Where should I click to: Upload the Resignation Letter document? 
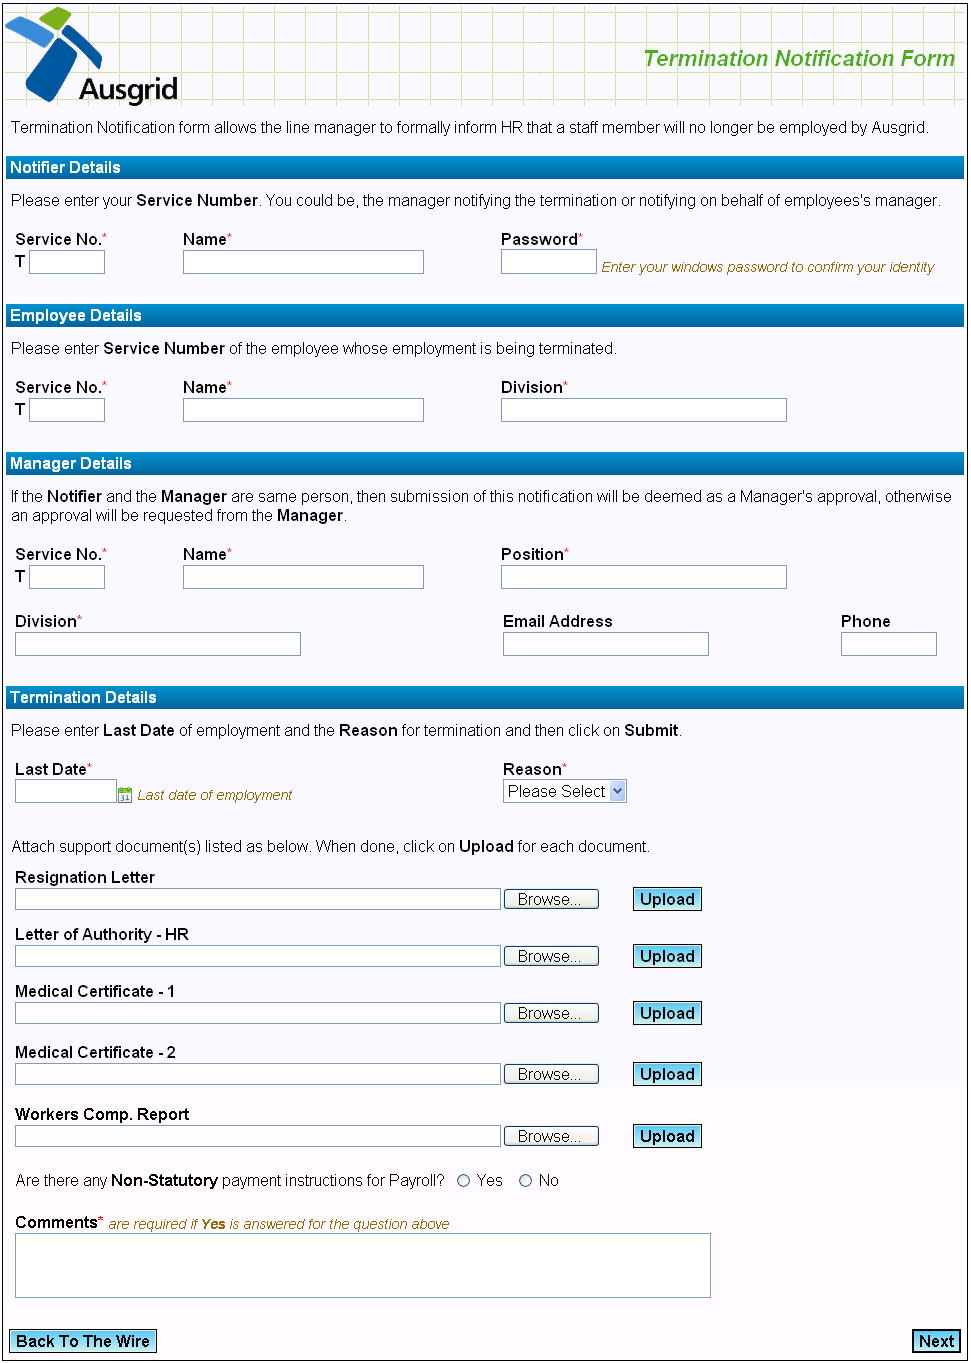tap(667, 899)
